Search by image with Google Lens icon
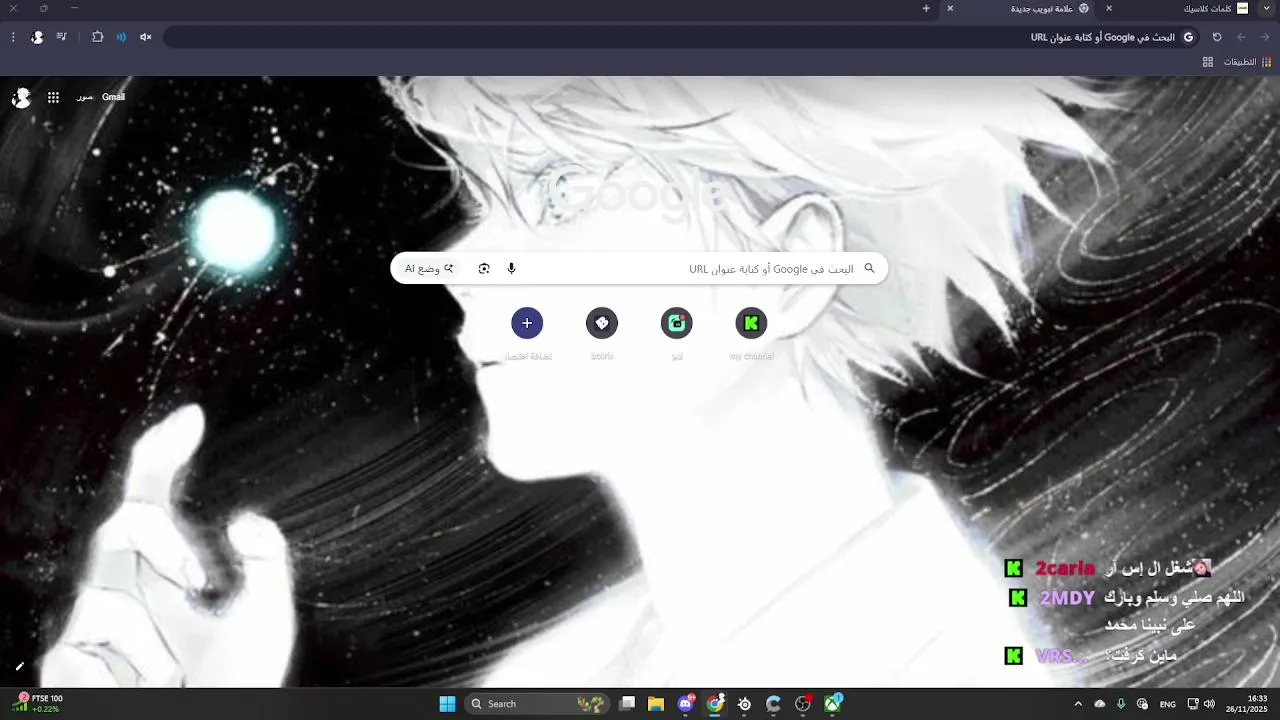Screen dimensions: 1280x720 [x=484, y=268]
